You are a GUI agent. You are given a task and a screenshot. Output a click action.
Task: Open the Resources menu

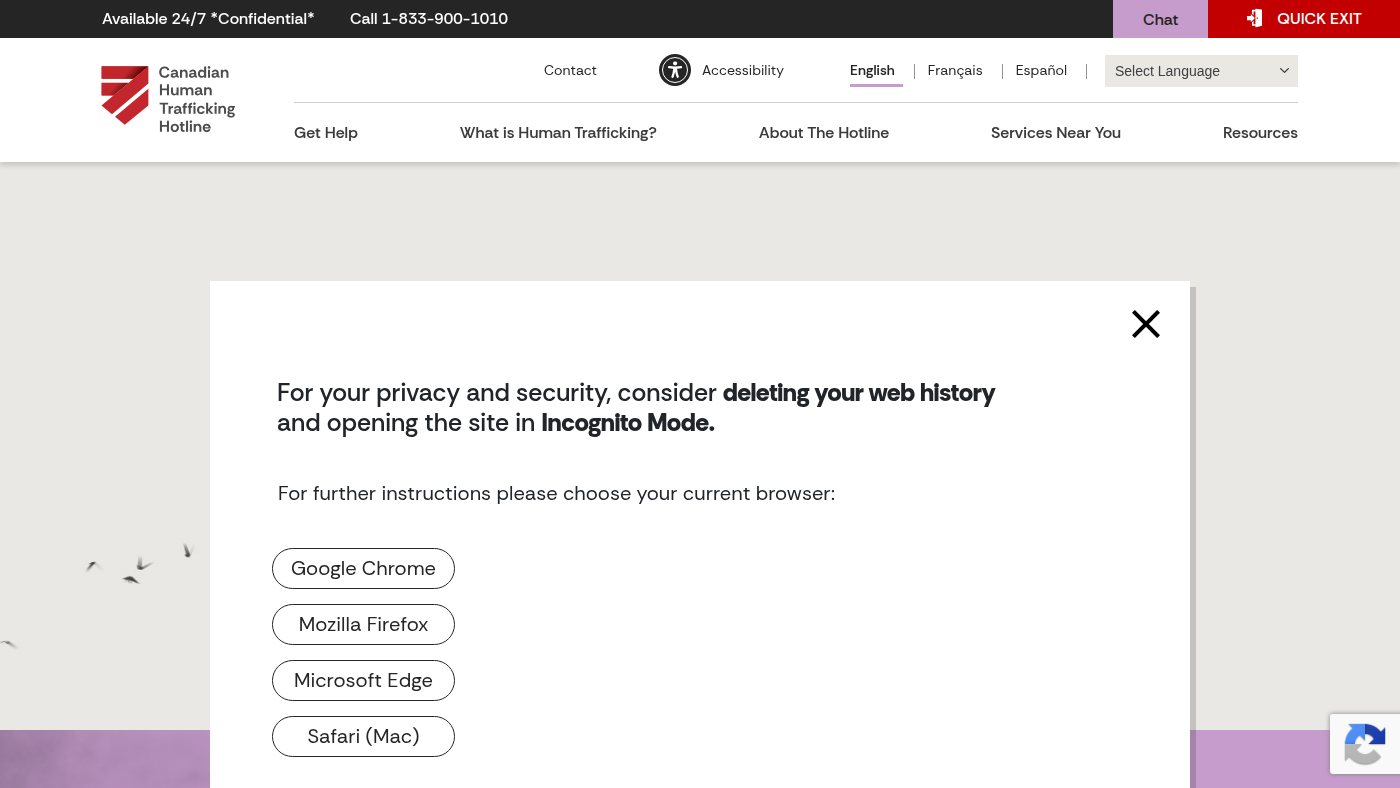click(x=1260, y=132)
